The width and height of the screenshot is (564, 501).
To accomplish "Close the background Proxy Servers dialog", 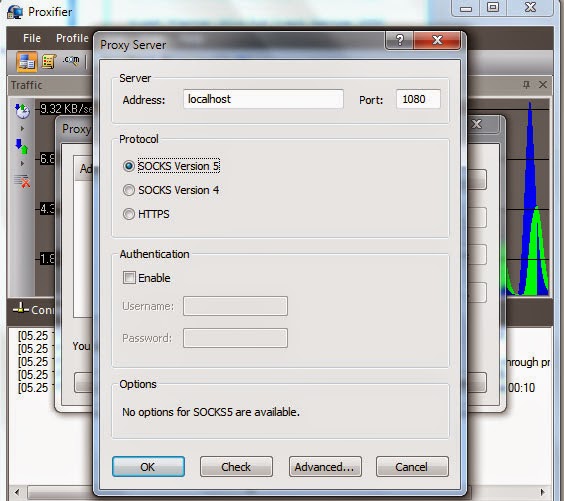I will tap(477, 124).
